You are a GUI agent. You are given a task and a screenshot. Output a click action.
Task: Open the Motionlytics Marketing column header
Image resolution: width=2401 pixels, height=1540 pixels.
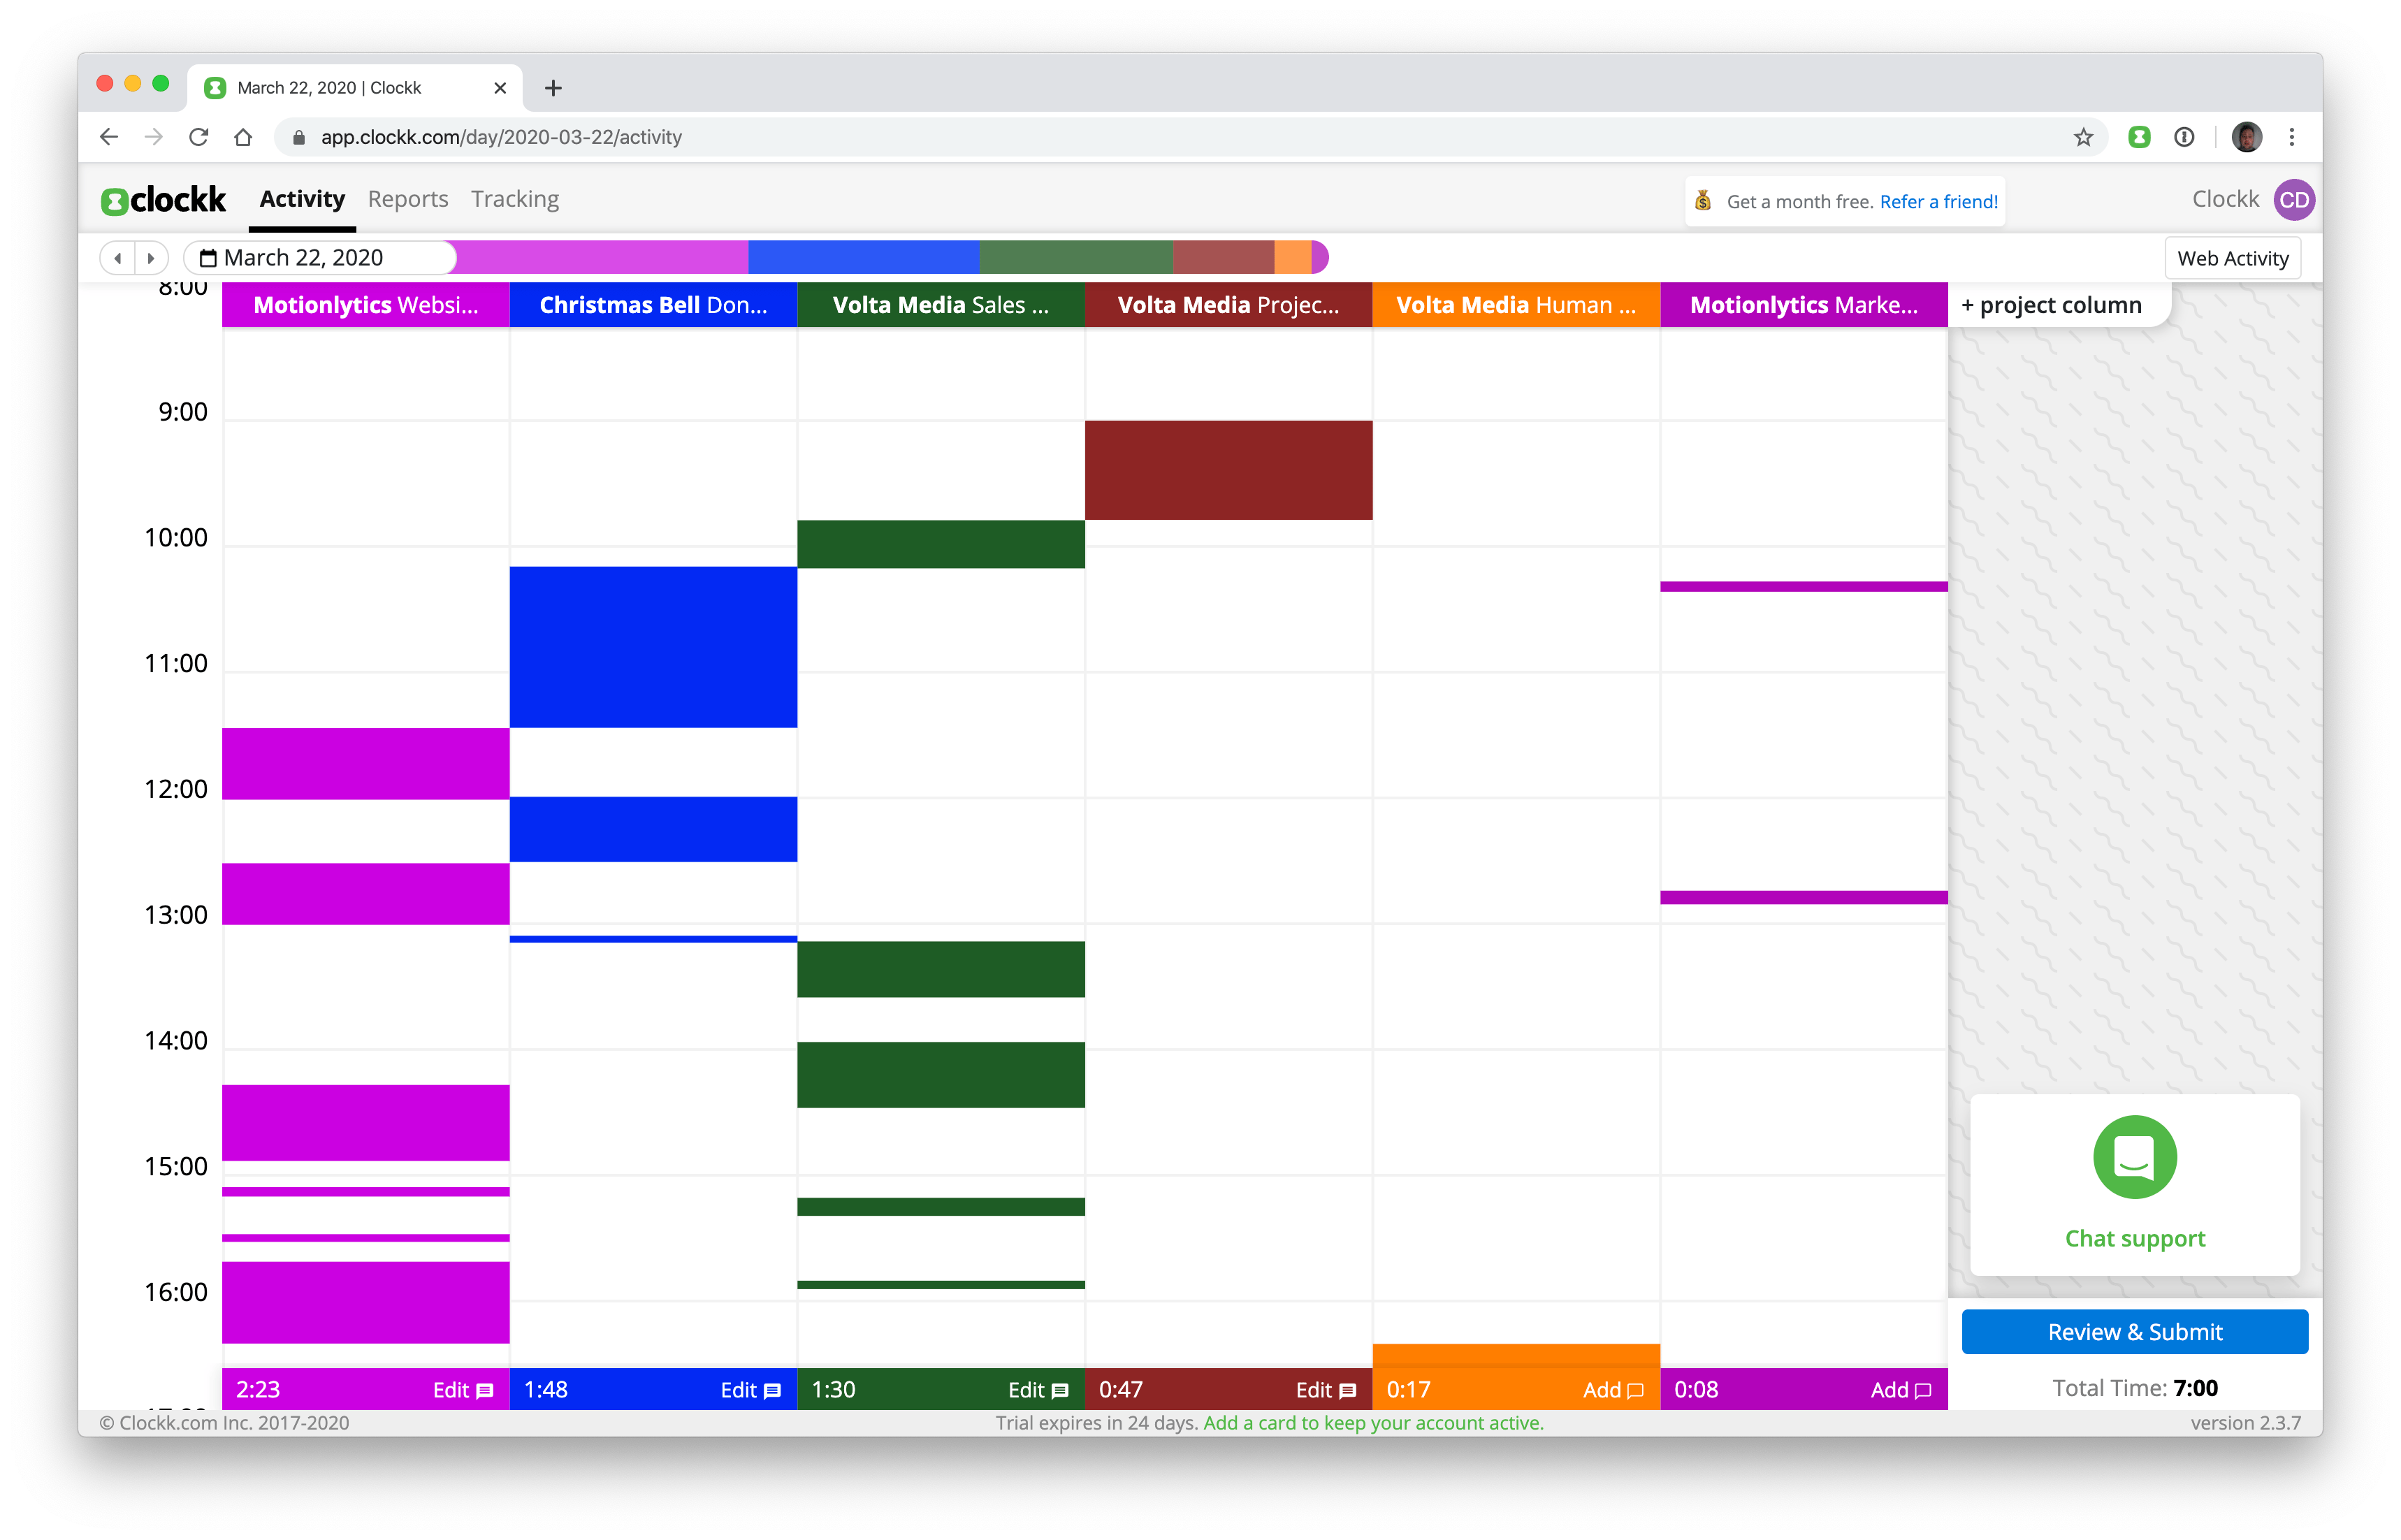[x=1804, y=305]
